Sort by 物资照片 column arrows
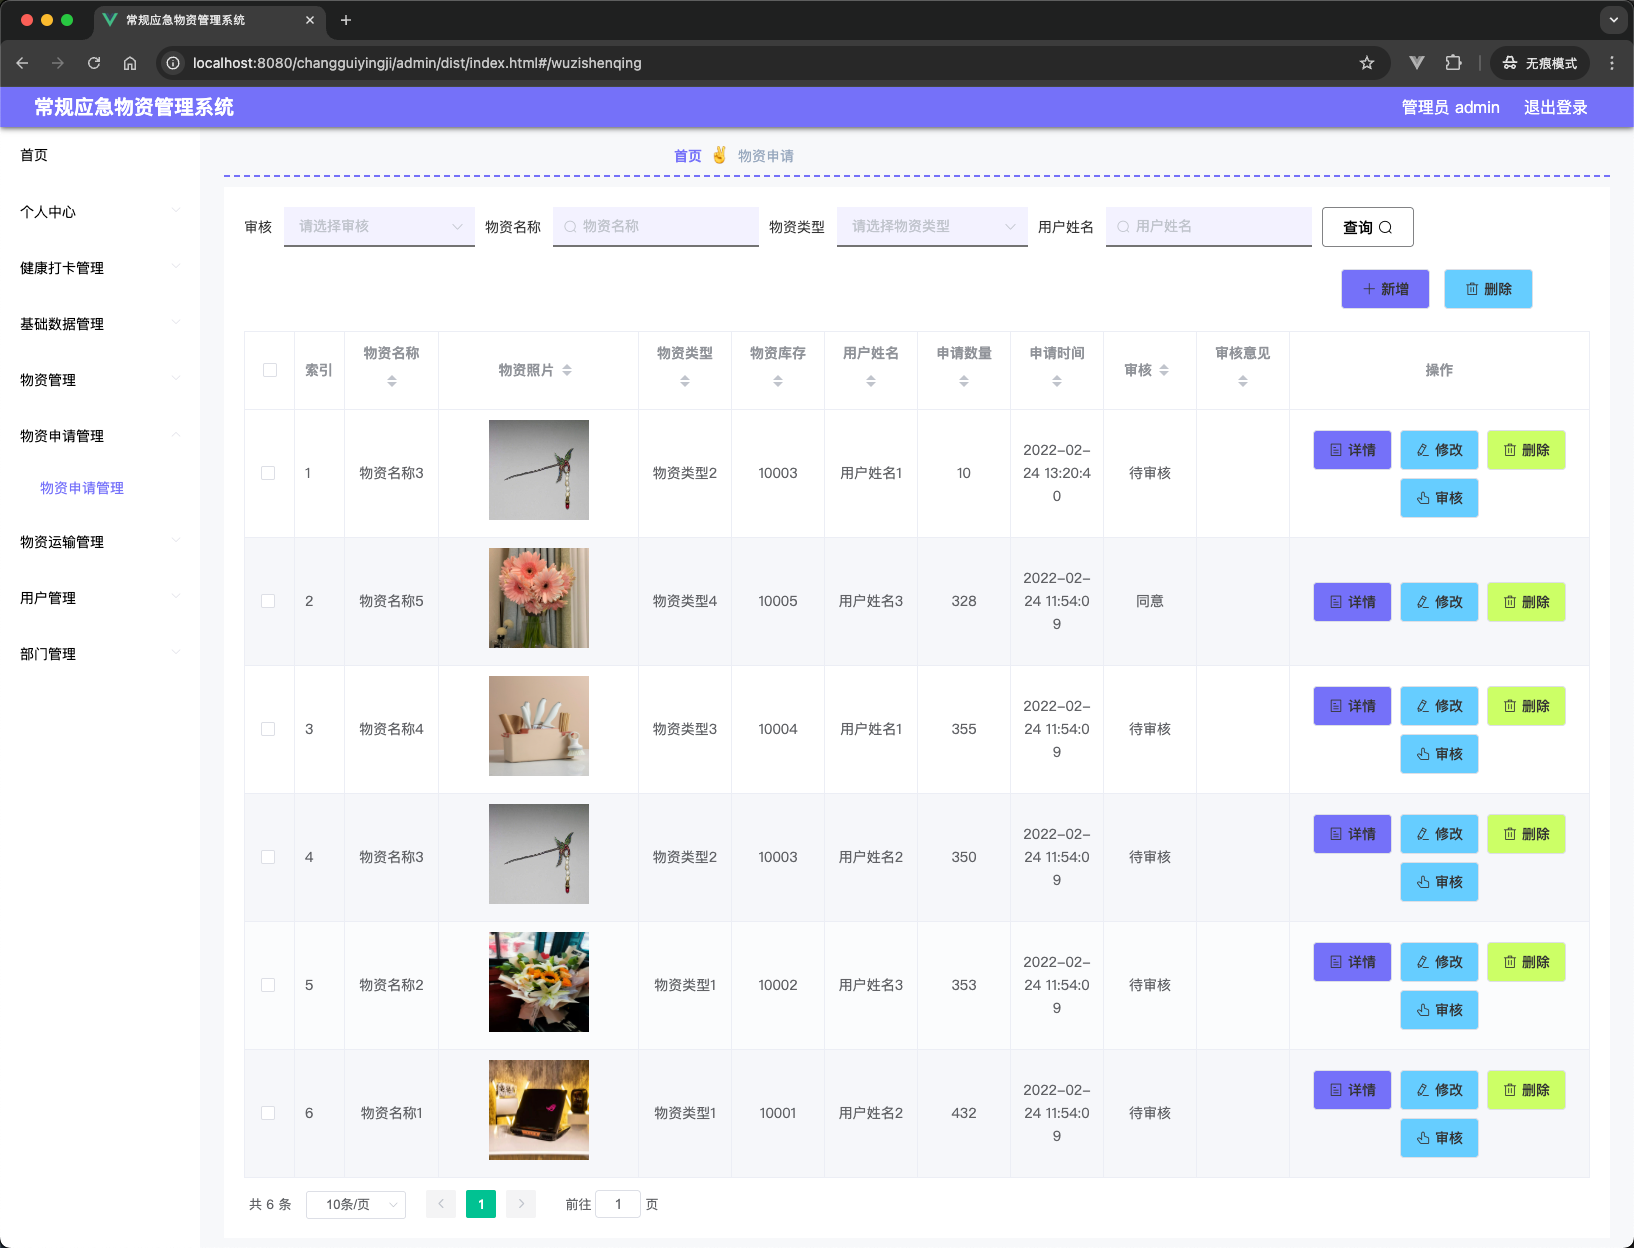Viewport: 1634px width, 1248px height. coord(567,370)
